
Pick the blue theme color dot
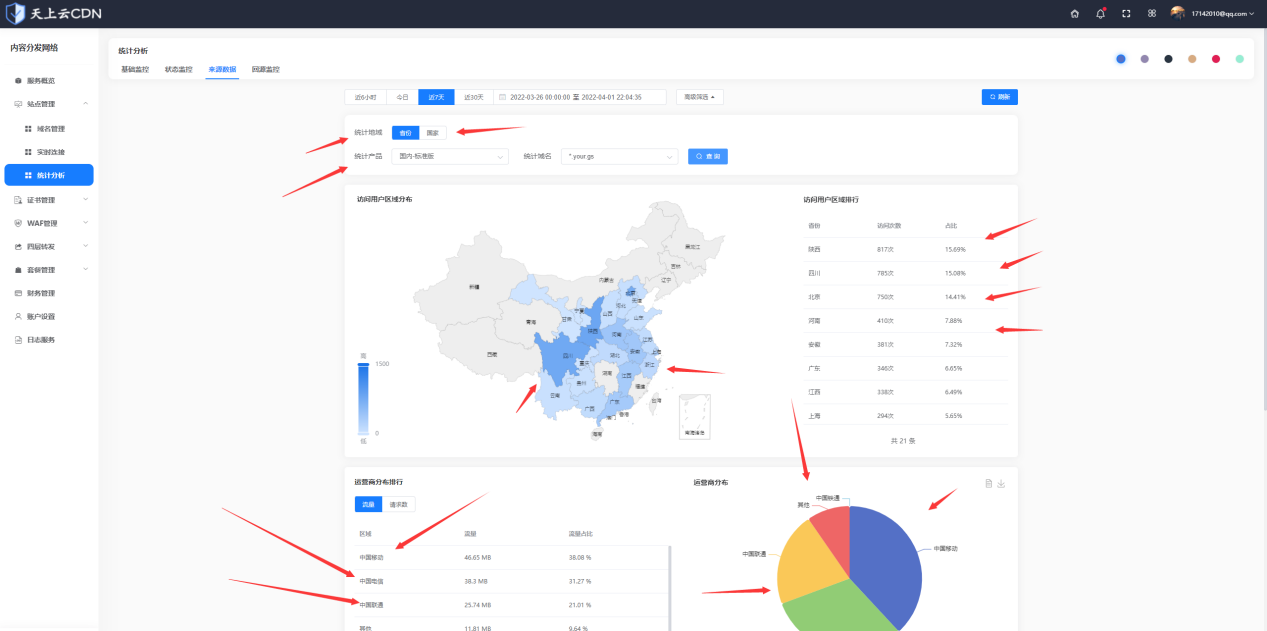pyautogui.click(x=1121, y=59)
